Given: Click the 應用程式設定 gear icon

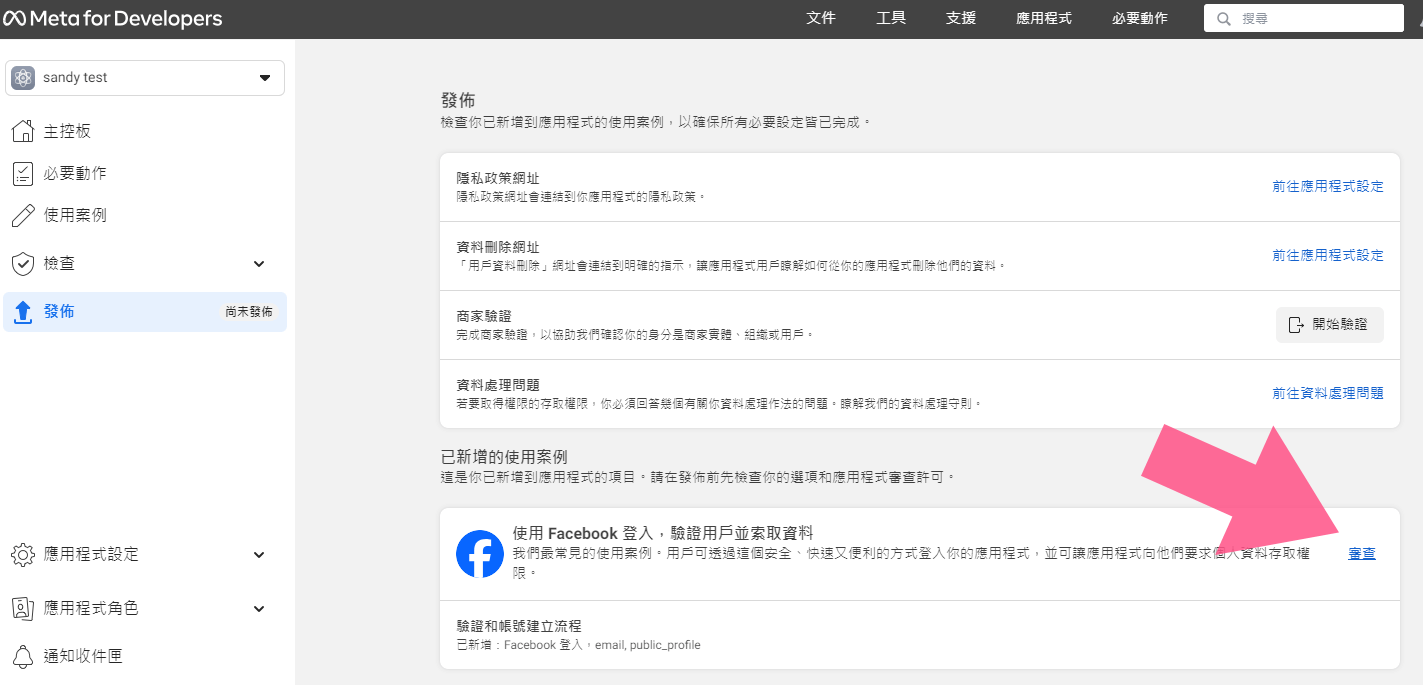Looking at the screenshot, I should point(23,554).
